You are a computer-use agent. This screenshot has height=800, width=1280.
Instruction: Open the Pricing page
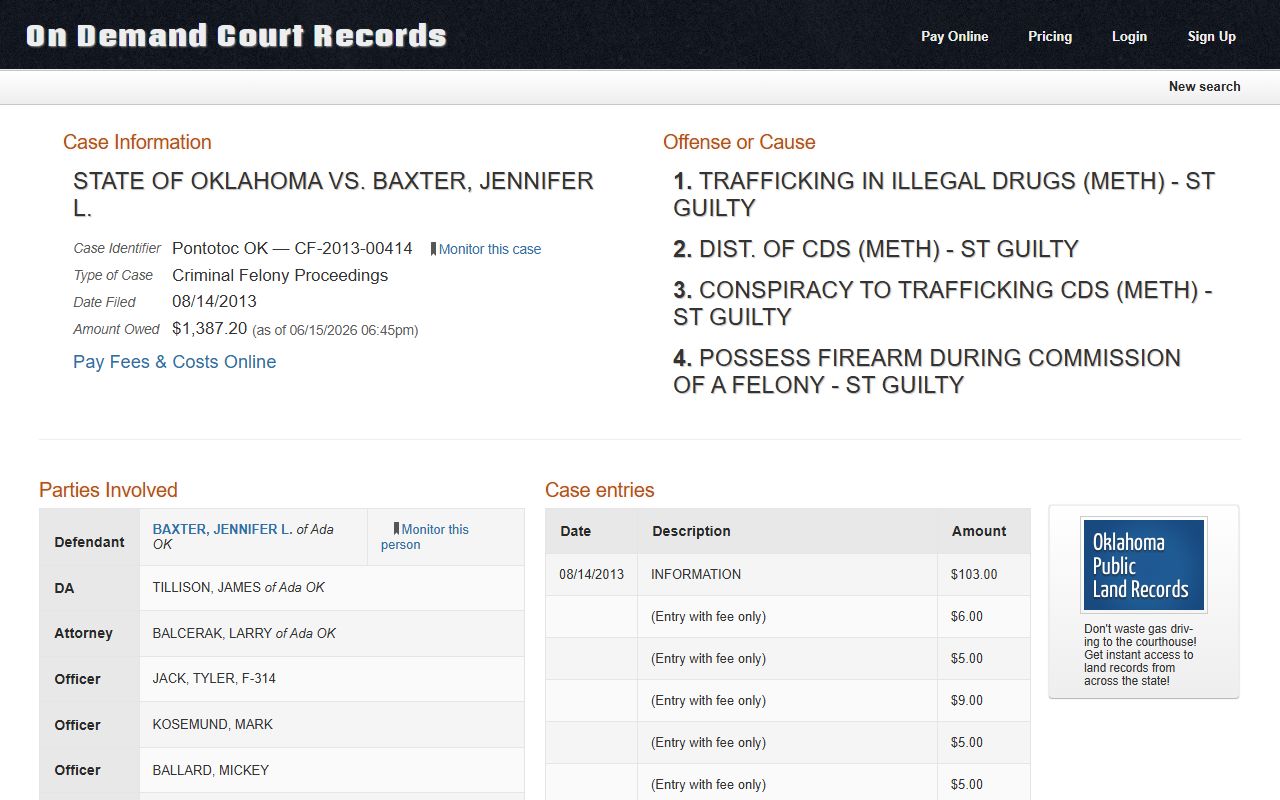coord(1050,36)
